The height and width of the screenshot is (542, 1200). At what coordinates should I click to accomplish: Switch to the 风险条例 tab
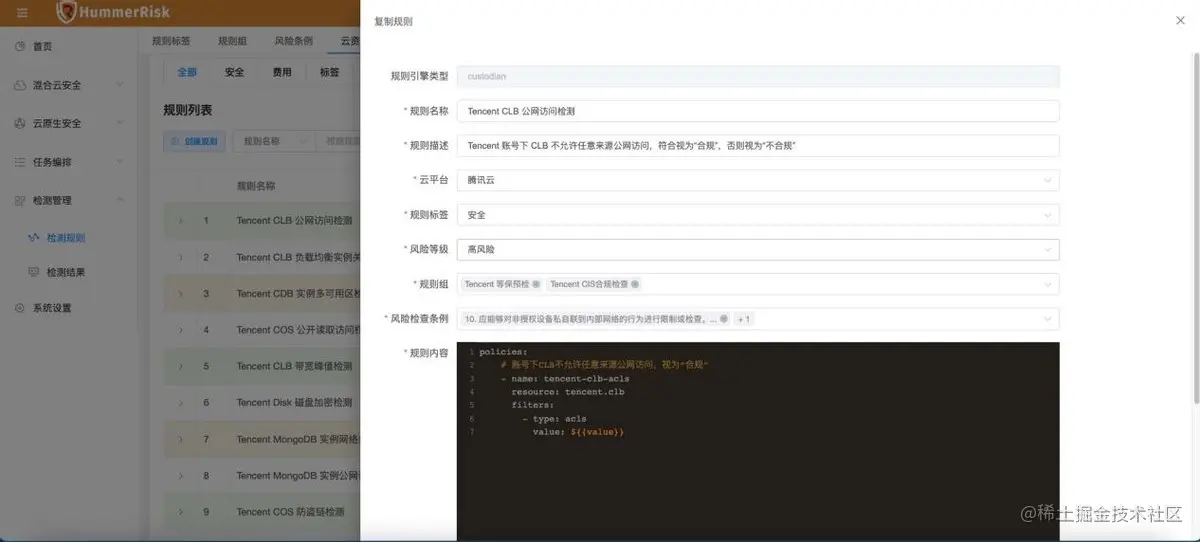[293, 41]
